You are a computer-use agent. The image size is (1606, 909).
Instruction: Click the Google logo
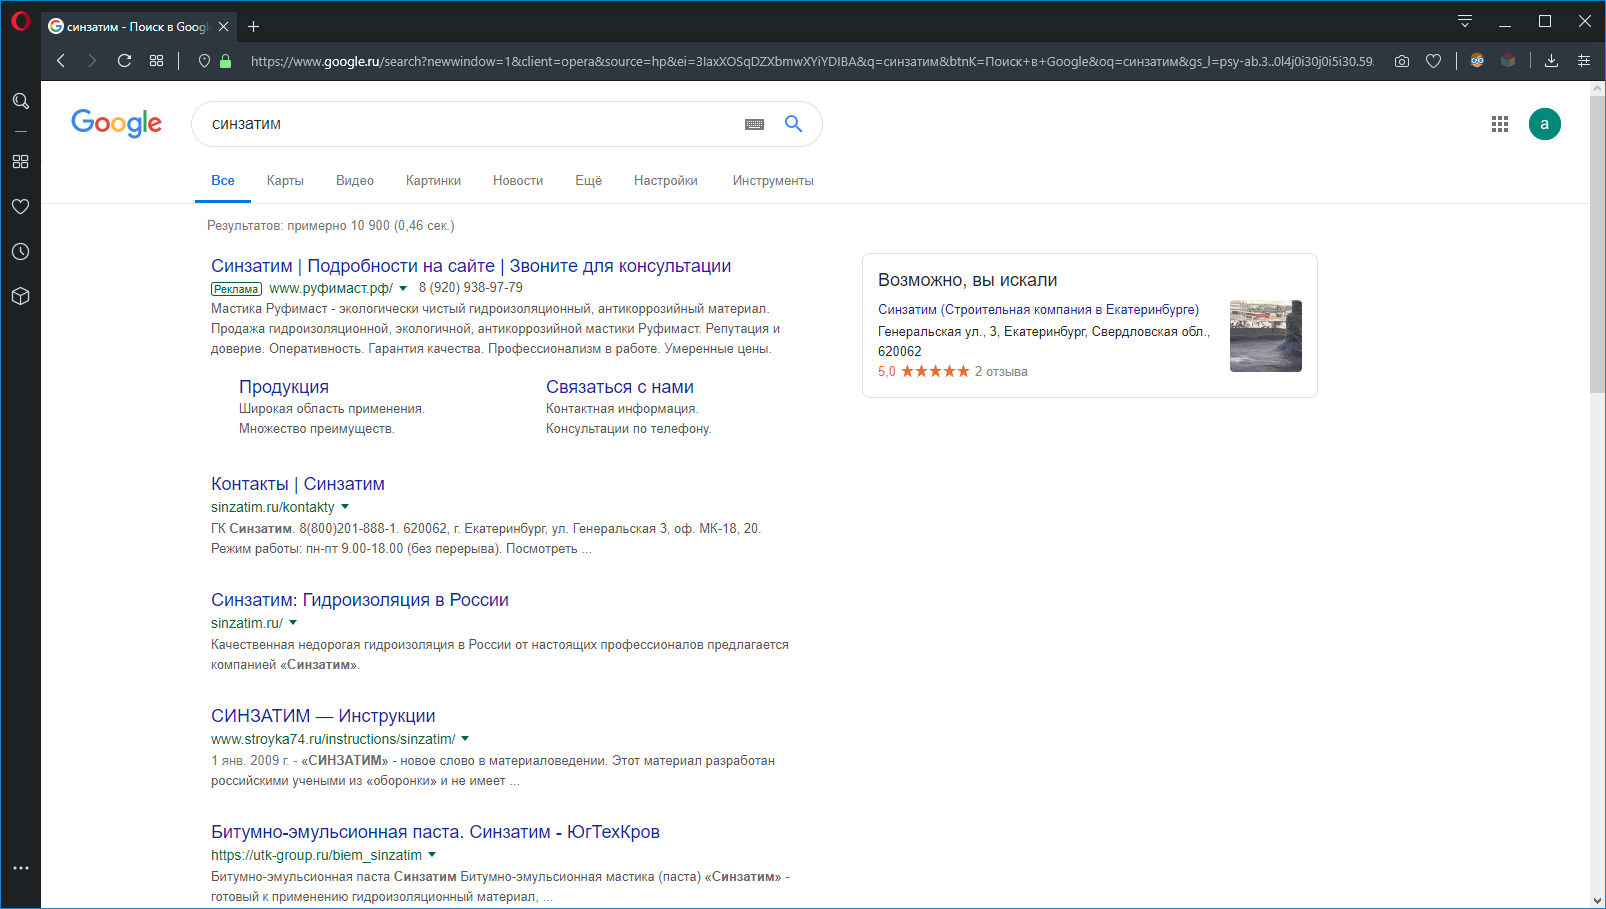pyautogui.click(x=116, y=123)
